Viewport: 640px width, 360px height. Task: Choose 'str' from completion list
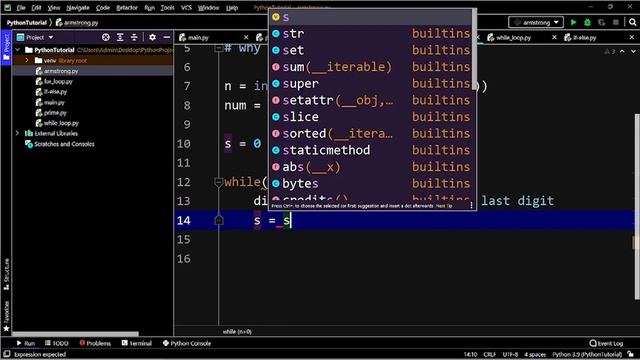[371, 33]
